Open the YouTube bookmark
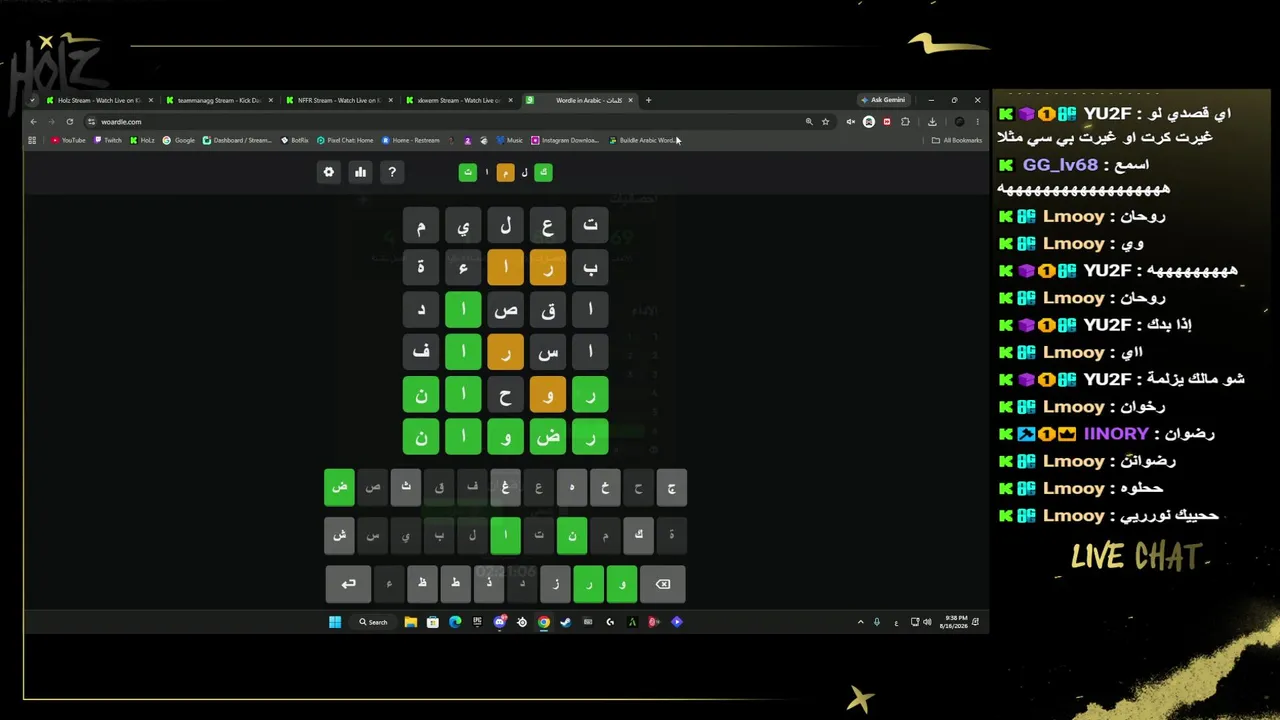The image size is (1280, 720). point(69,140)
